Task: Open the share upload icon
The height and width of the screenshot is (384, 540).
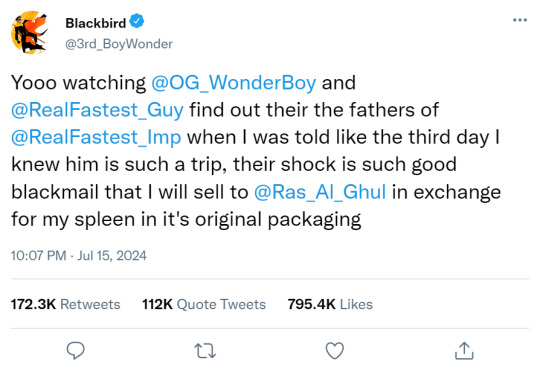Action: pos(464,351)
